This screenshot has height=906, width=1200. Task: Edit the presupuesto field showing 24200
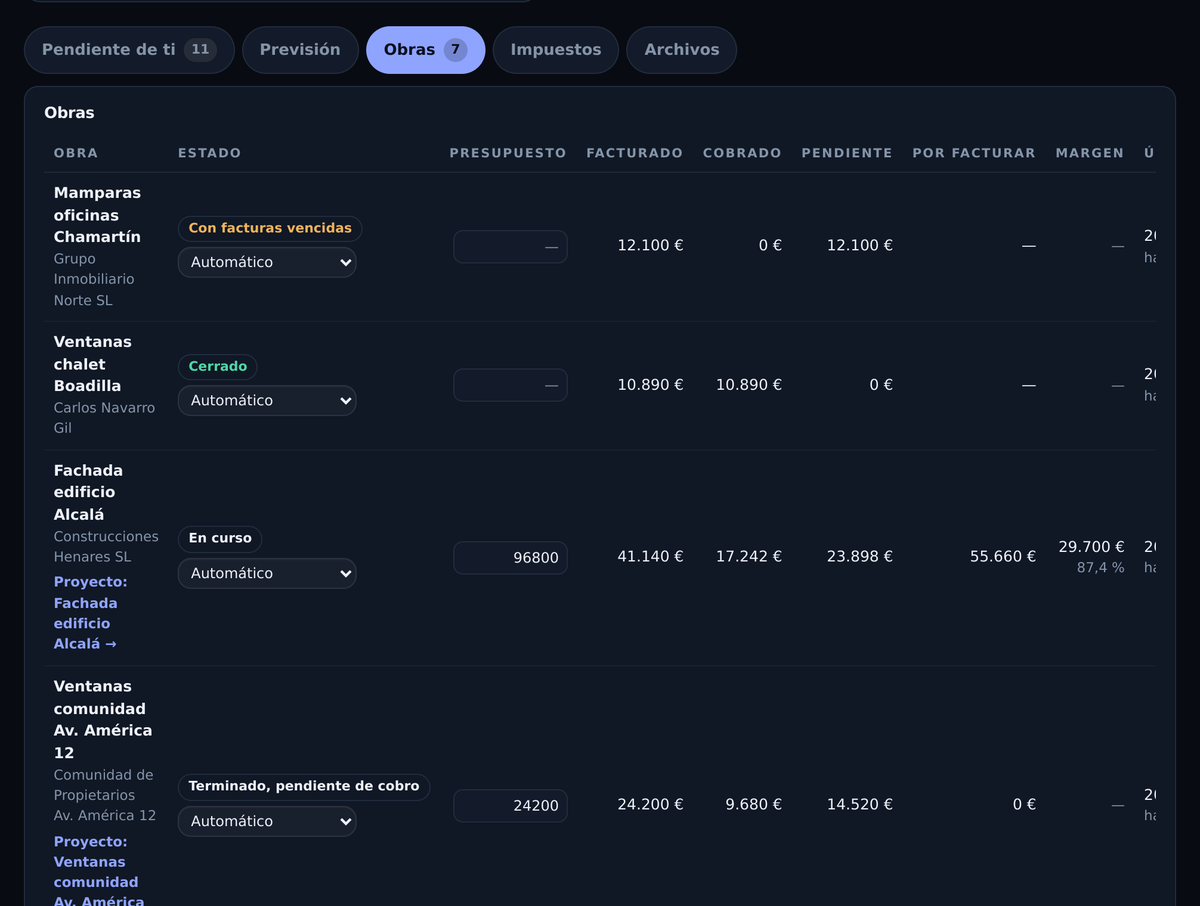point(510,806)
